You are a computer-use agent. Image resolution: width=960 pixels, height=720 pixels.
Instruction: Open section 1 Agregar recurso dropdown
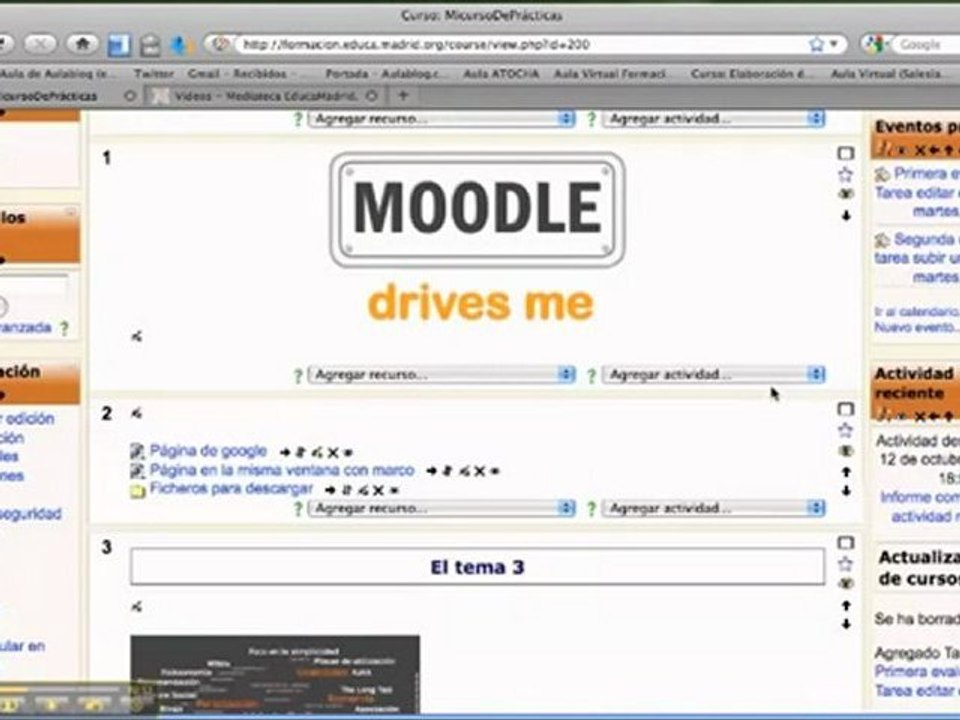(441, 374)
